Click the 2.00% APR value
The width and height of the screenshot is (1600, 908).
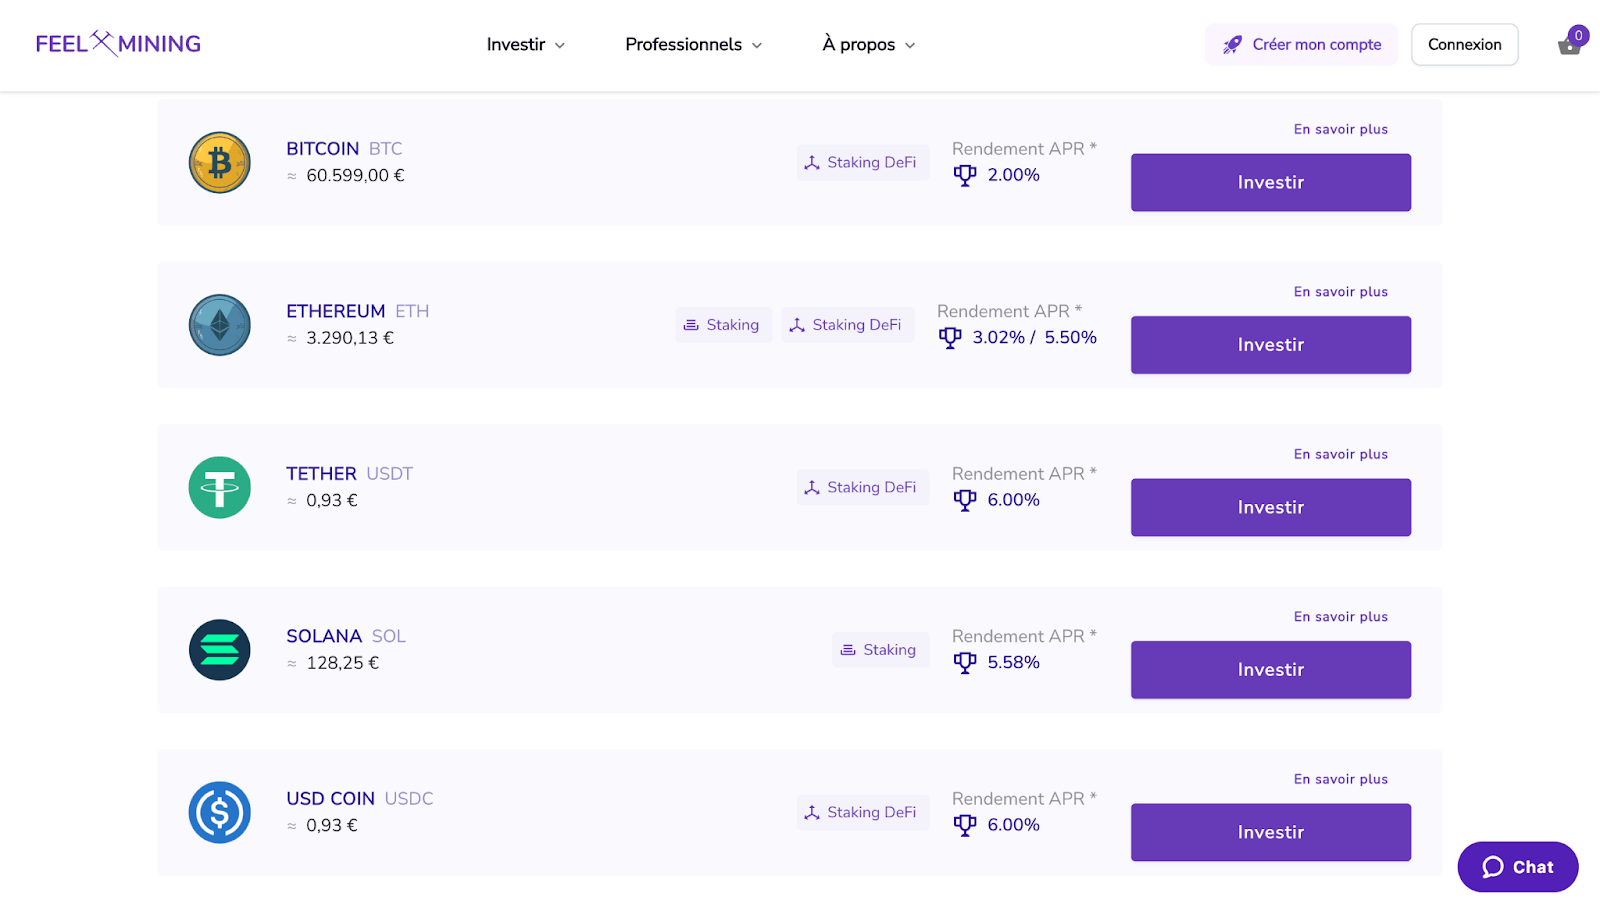pyautogui.click(x=1014, y=175)
